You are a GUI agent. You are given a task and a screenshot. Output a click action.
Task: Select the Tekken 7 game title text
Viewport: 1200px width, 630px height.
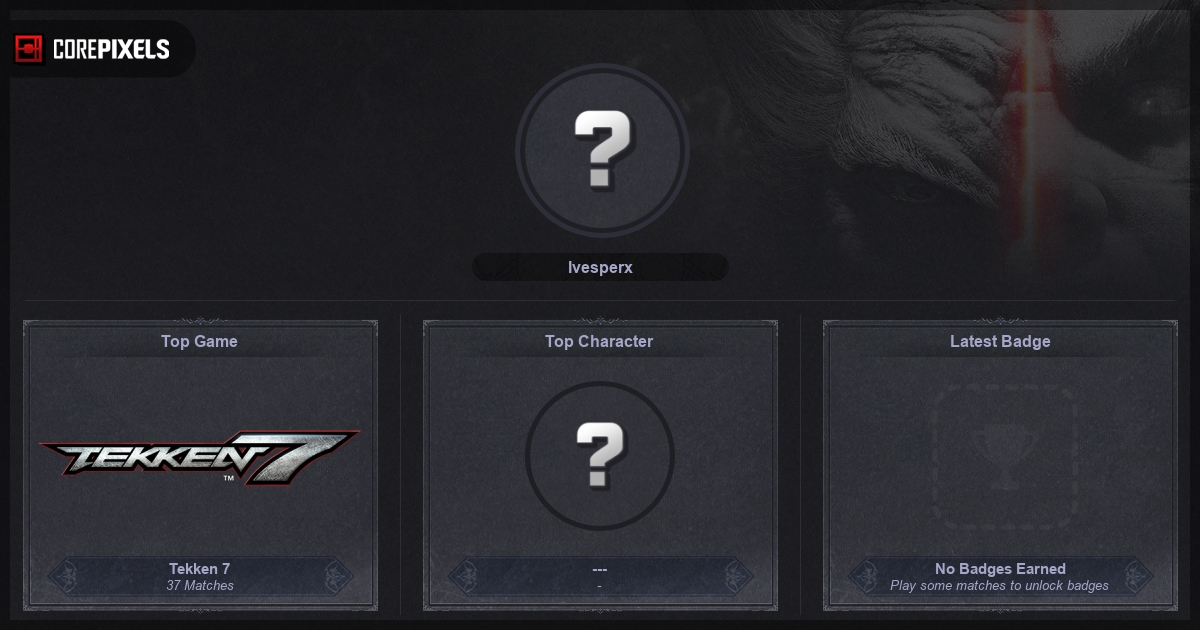coord(200,569)
